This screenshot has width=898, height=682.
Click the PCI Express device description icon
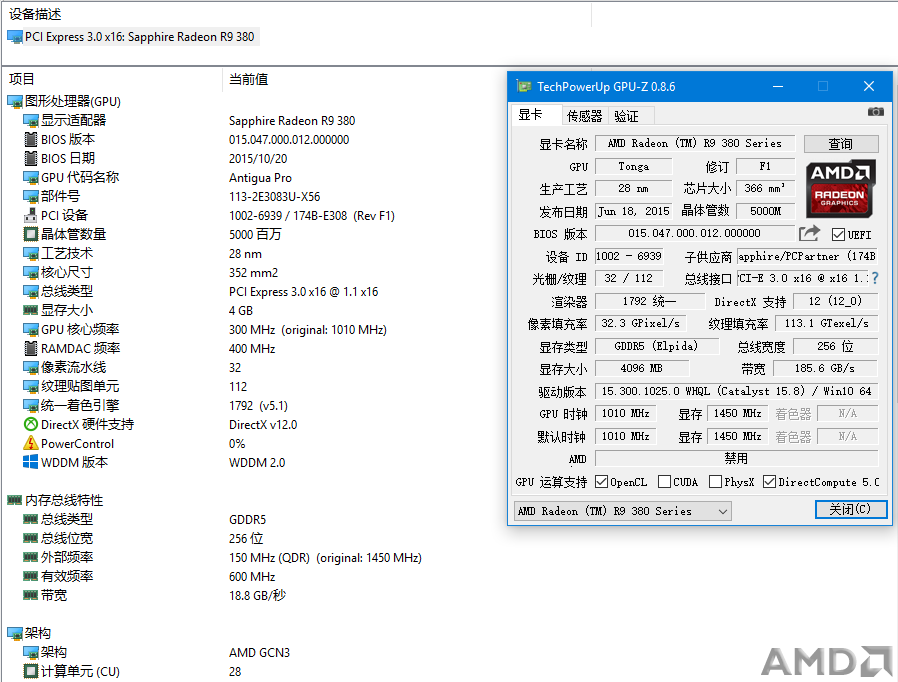(15, 37)
